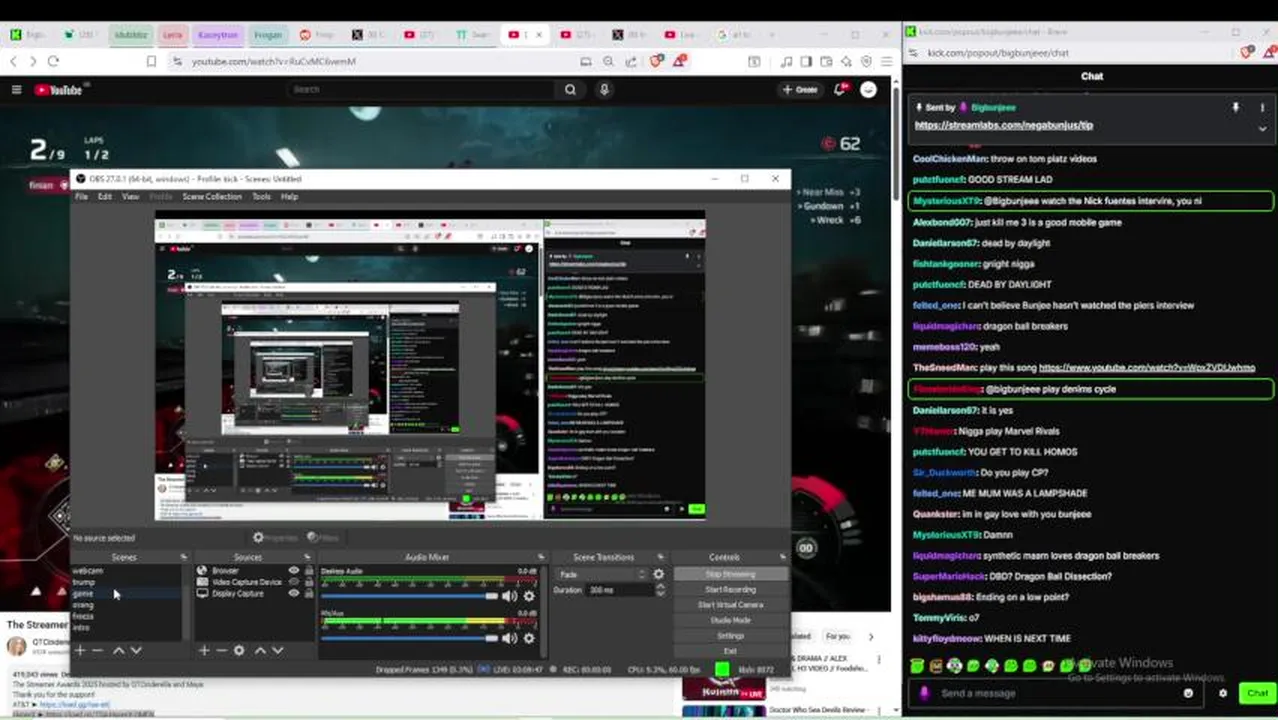Image resolution: width=1278 pixels, height=720 pixels.
Task: Open Desktop Audio settings gear
Action: [x=529, y=596]
